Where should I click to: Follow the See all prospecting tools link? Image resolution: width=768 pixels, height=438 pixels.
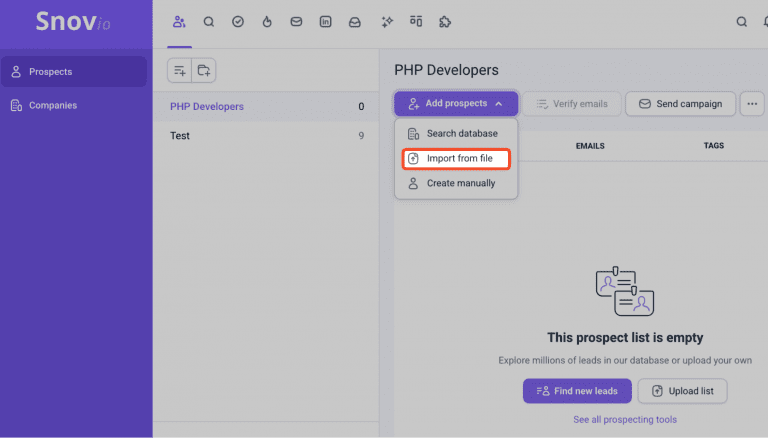(x=625, y=419)
